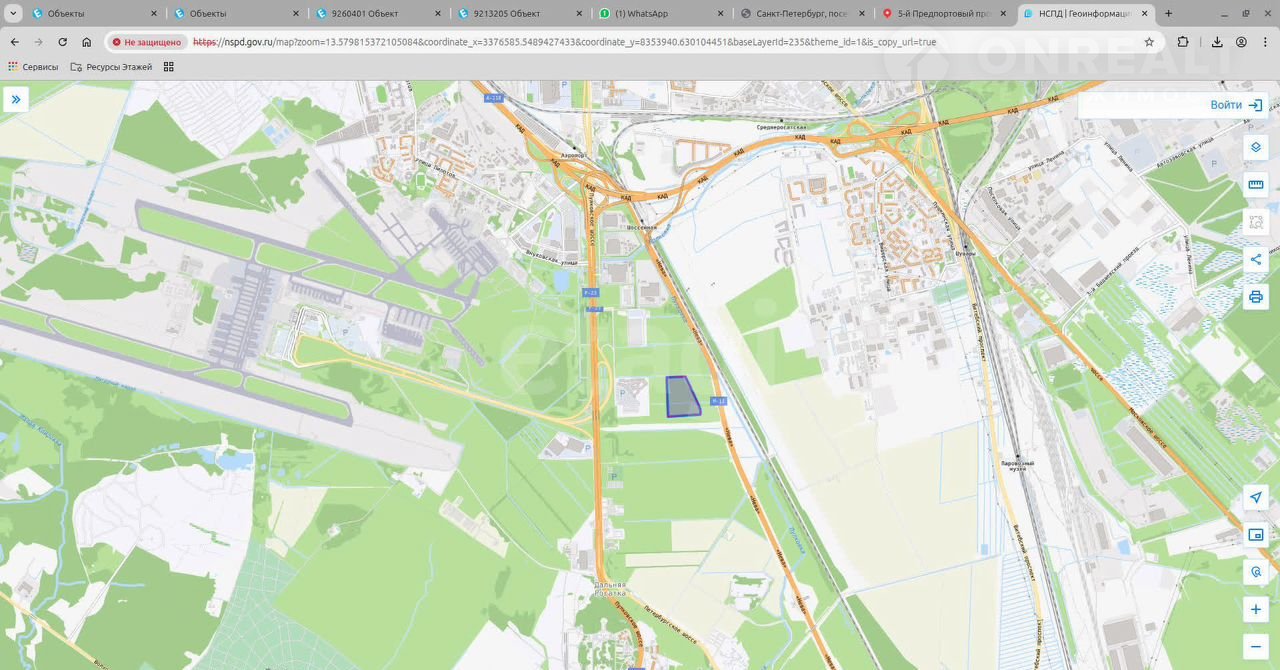Click the map object search icon
The image size is (1280, 670).
click(1256, 572)
